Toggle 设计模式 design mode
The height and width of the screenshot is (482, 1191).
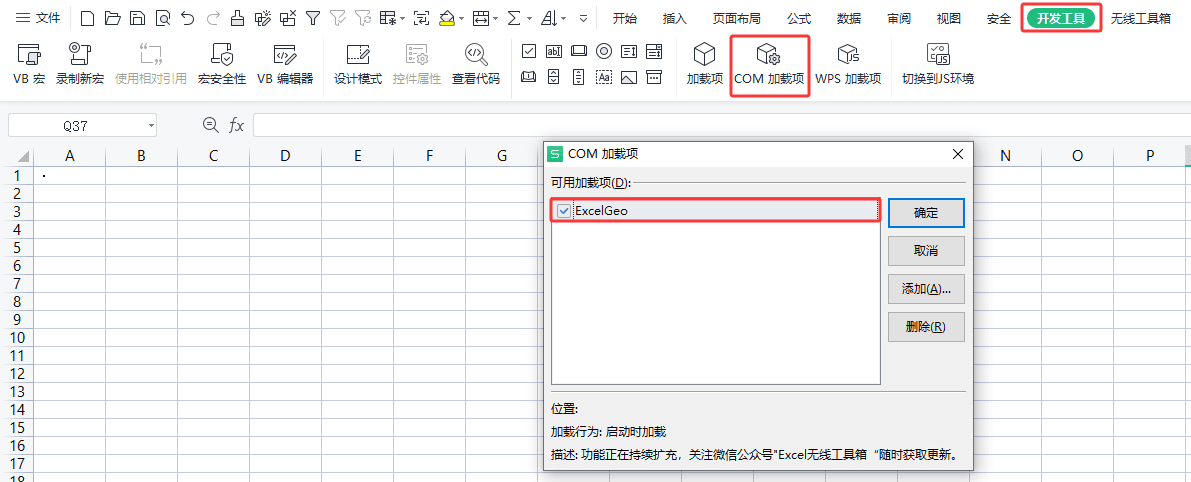click(358, 65)
